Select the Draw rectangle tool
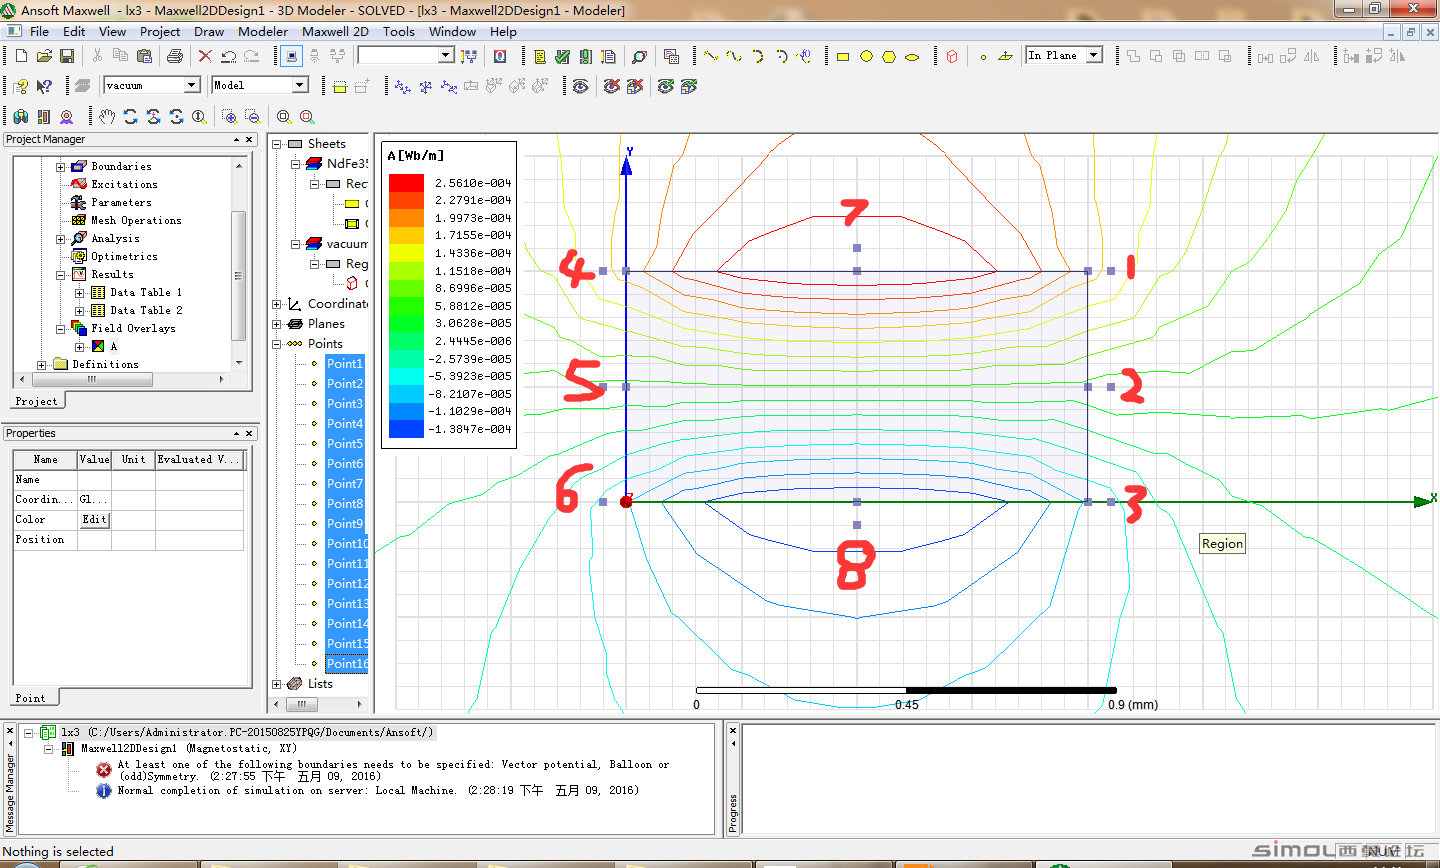This screenshot has width=1440, height=868. point(843,57)
